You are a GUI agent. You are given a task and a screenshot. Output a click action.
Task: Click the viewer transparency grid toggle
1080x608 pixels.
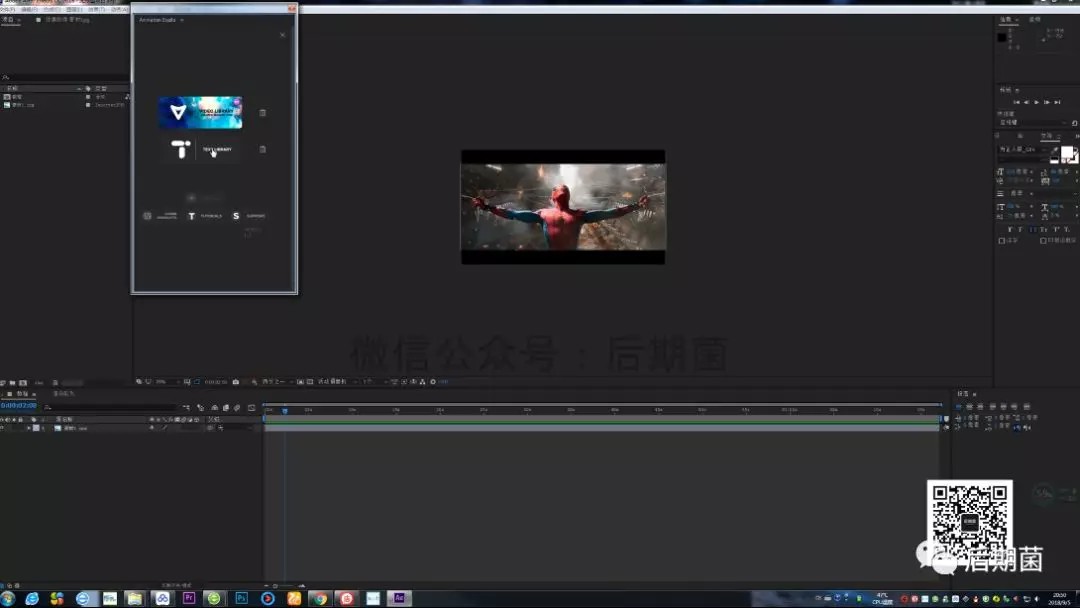pos(310,381)
